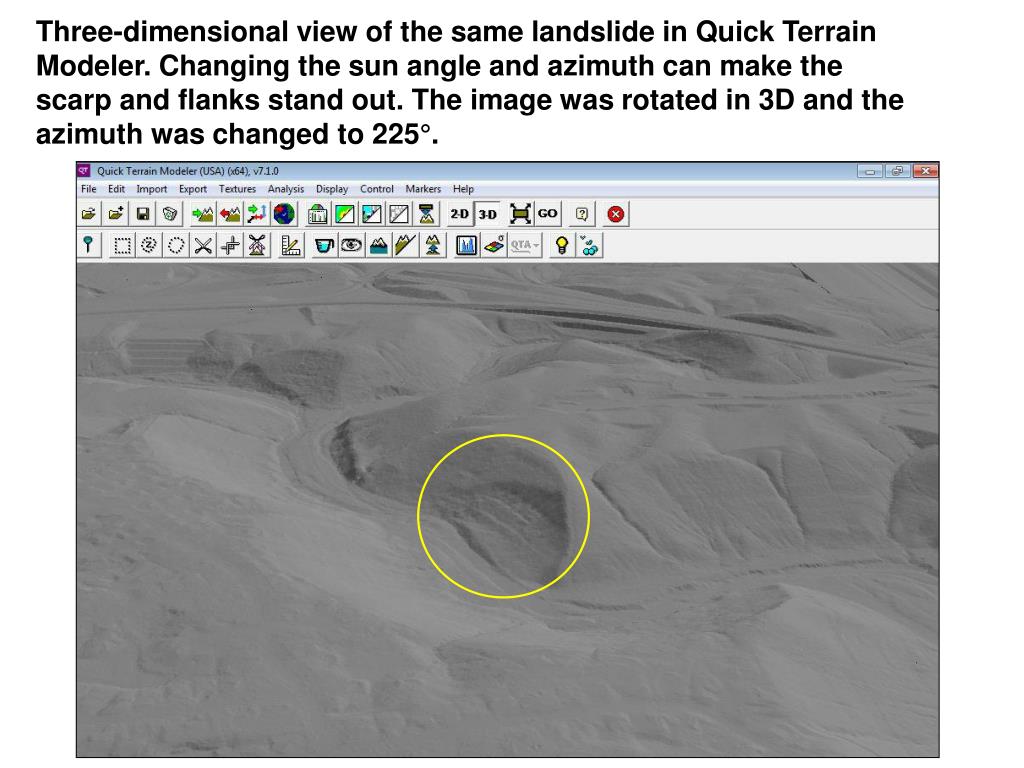Open the Analysis menu
This screenshot has height=768, width=1024.
[285, 189]
